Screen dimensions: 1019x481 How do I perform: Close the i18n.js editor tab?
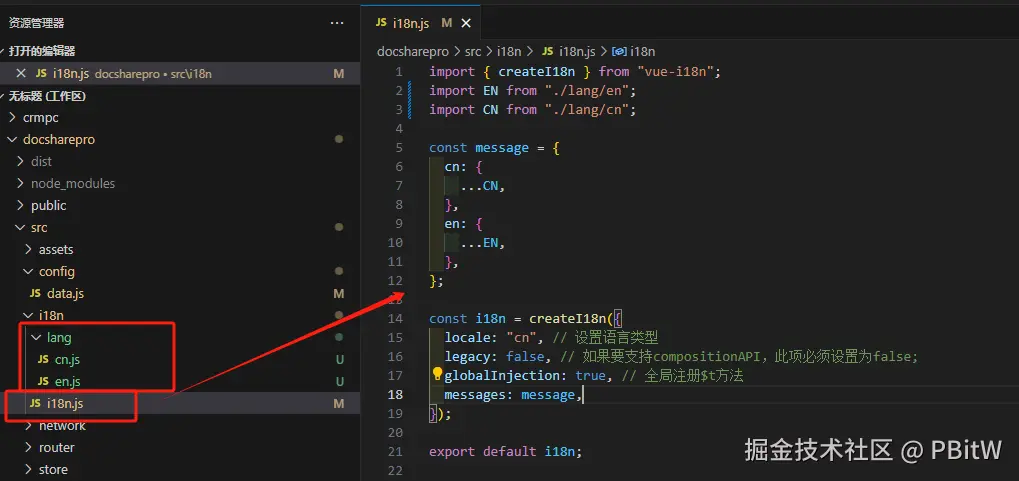(467, 22)
